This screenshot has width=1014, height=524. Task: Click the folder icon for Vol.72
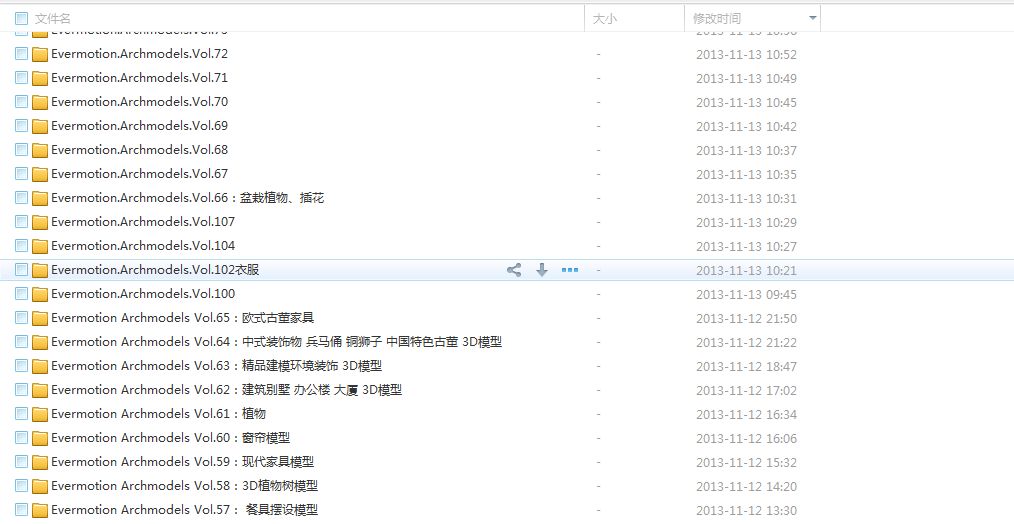pyautogui.click(x=40, y=54)
